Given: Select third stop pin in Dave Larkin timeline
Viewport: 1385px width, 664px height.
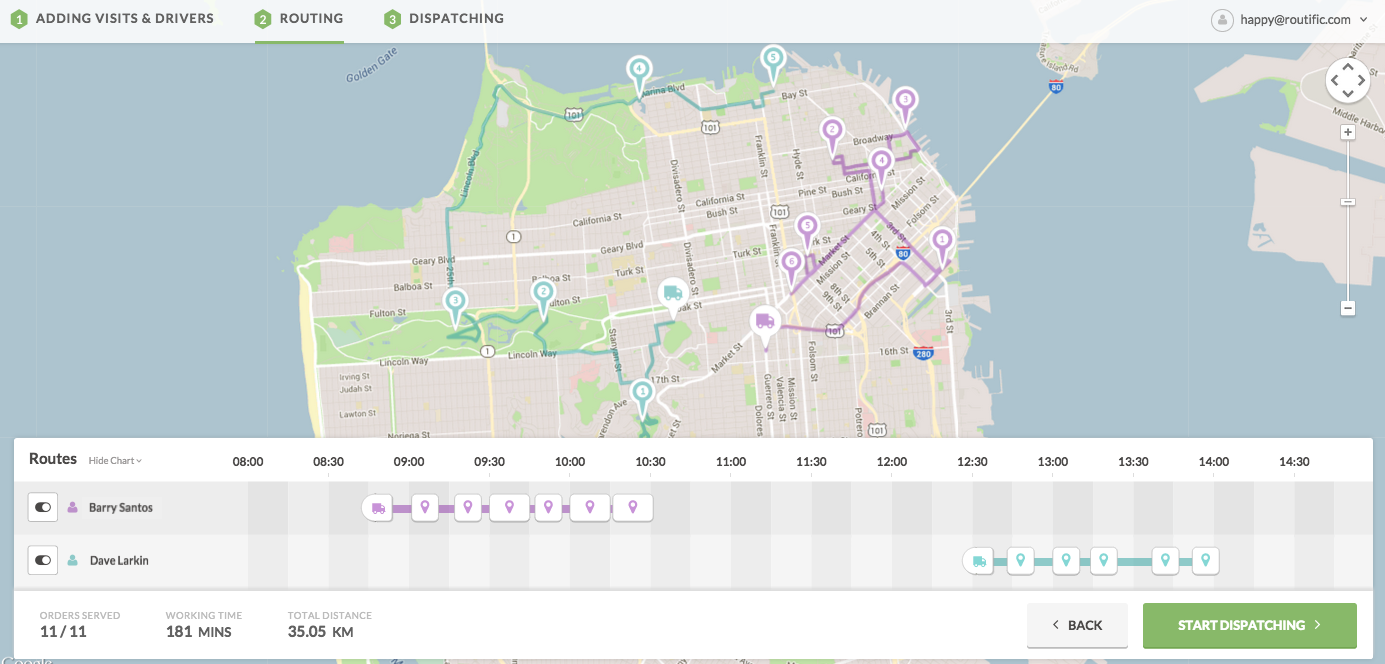Looking at the screenshot, I should [1103, 561].
